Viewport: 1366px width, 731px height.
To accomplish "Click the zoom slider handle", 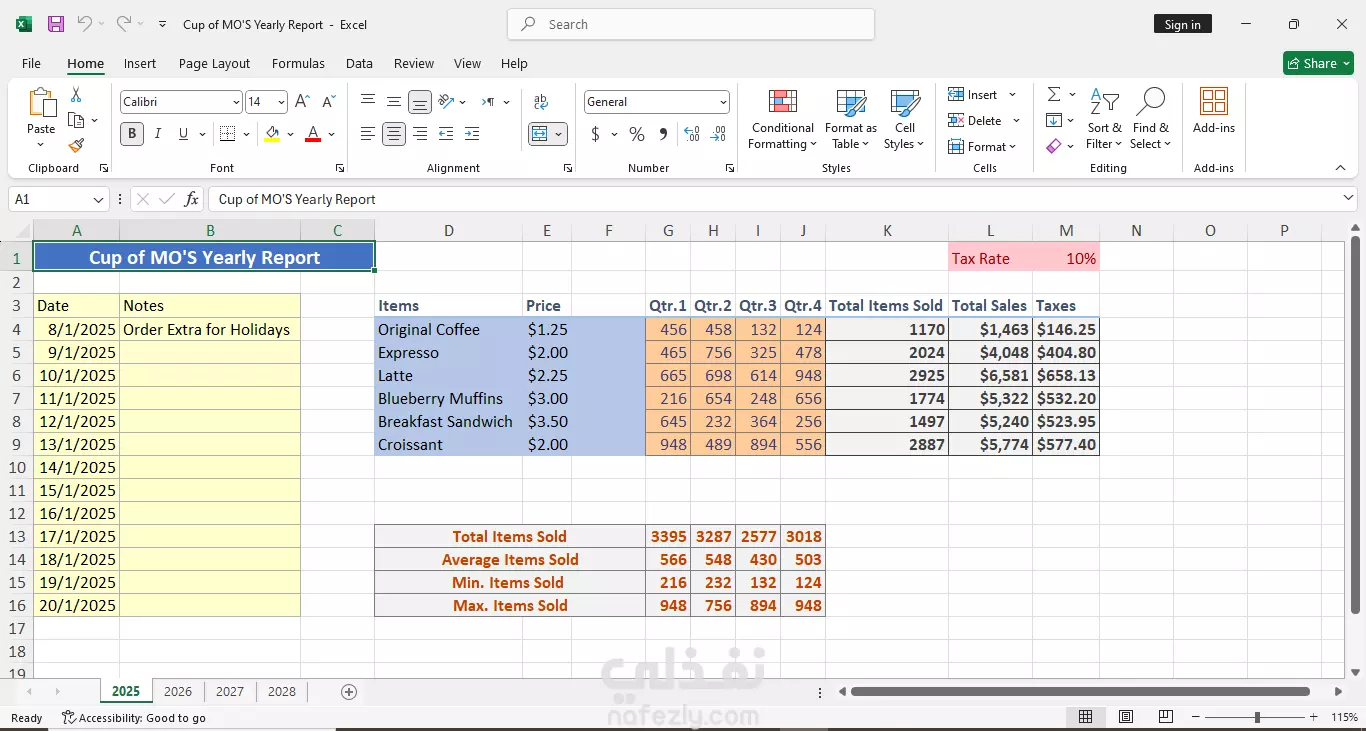I will click(x=1257, y=717).
